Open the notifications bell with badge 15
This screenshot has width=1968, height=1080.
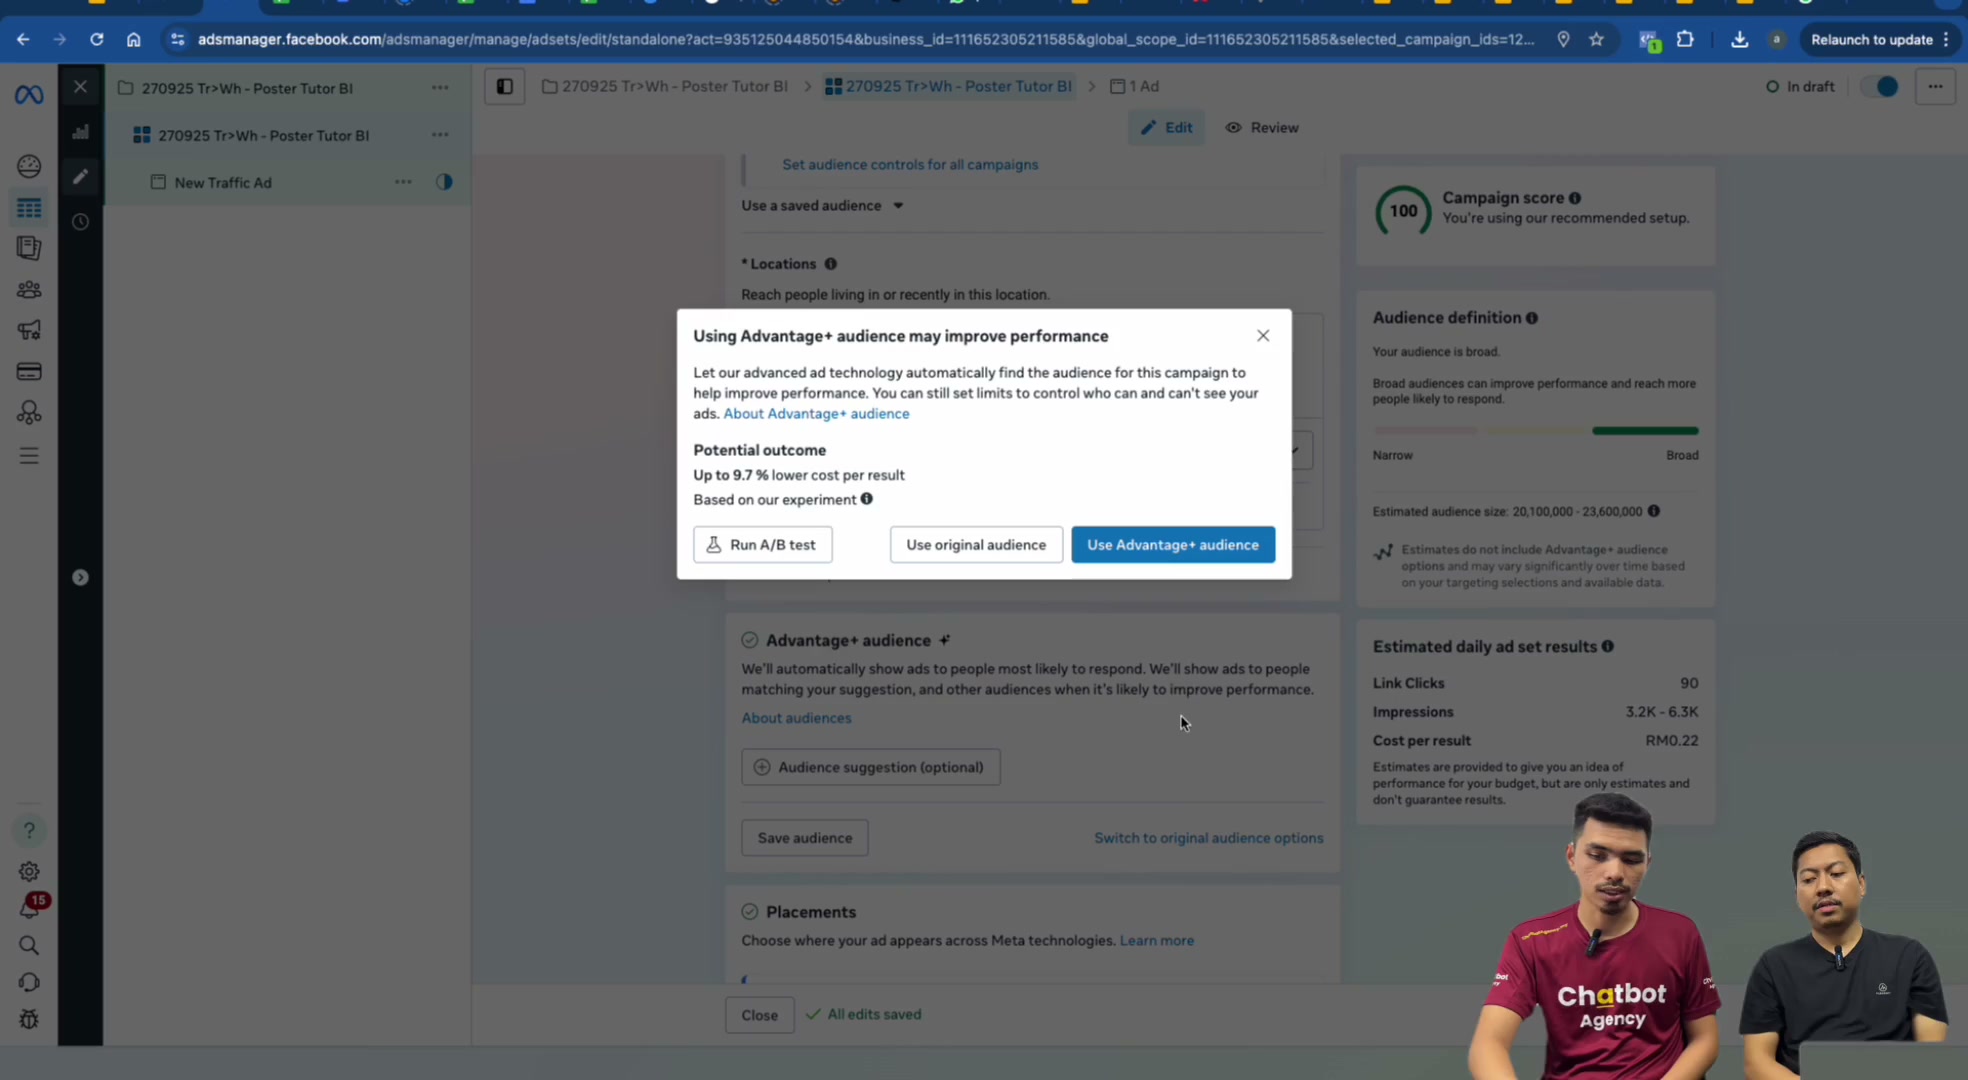click(30, 907)
